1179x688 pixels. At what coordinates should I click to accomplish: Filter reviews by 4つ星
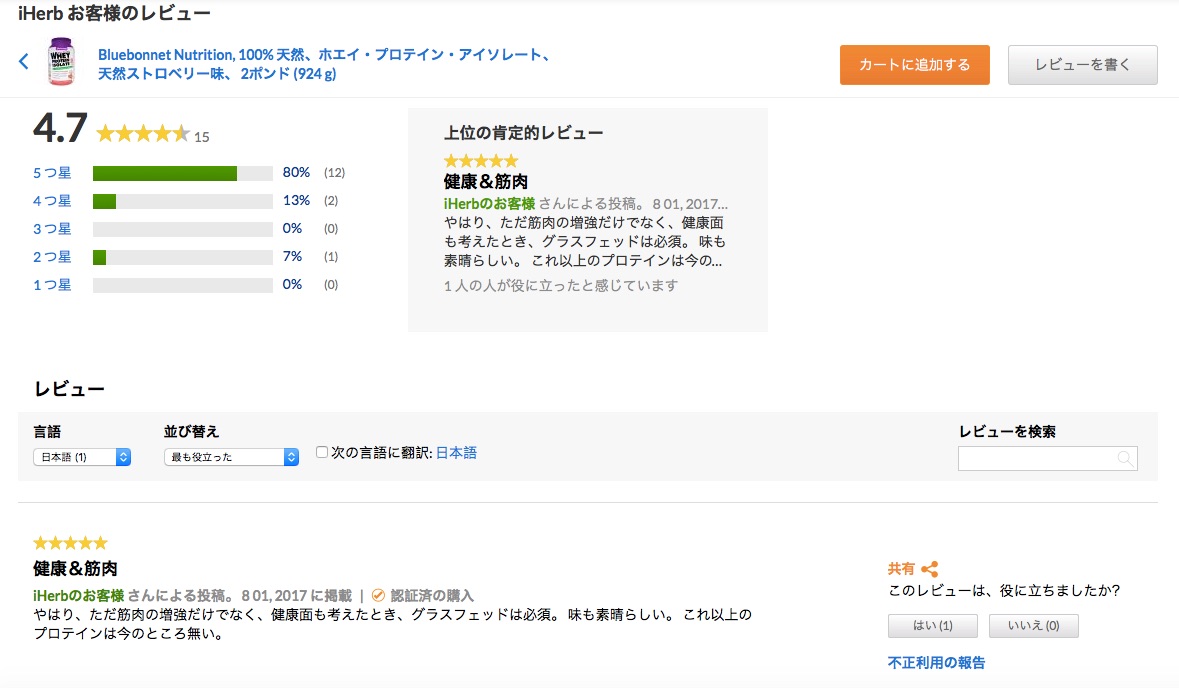coord(52,201)
